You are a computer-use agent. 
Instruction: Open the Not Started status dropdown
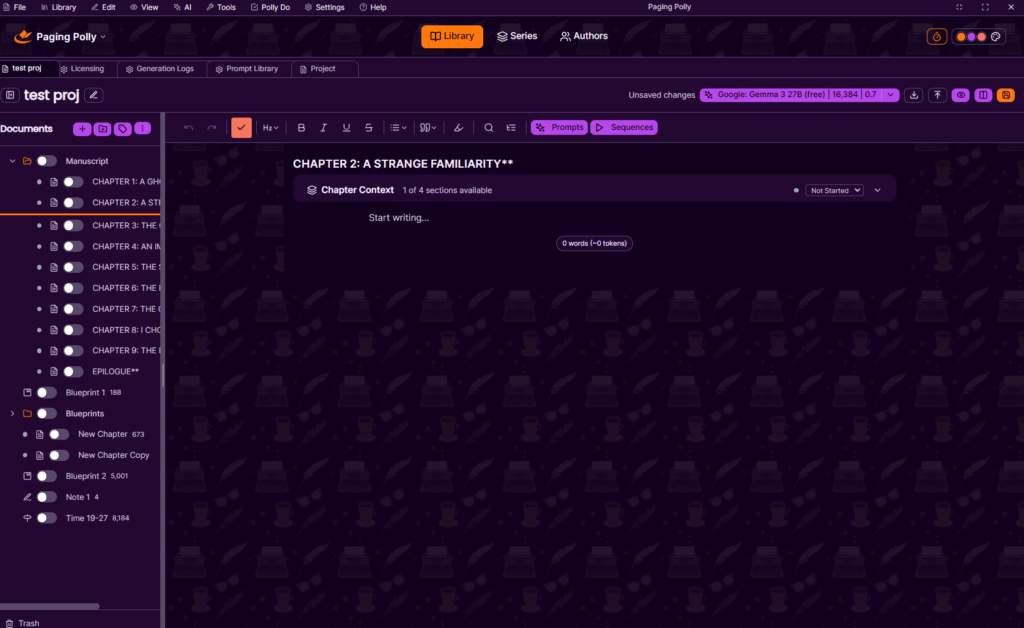[x=834, y=189]
